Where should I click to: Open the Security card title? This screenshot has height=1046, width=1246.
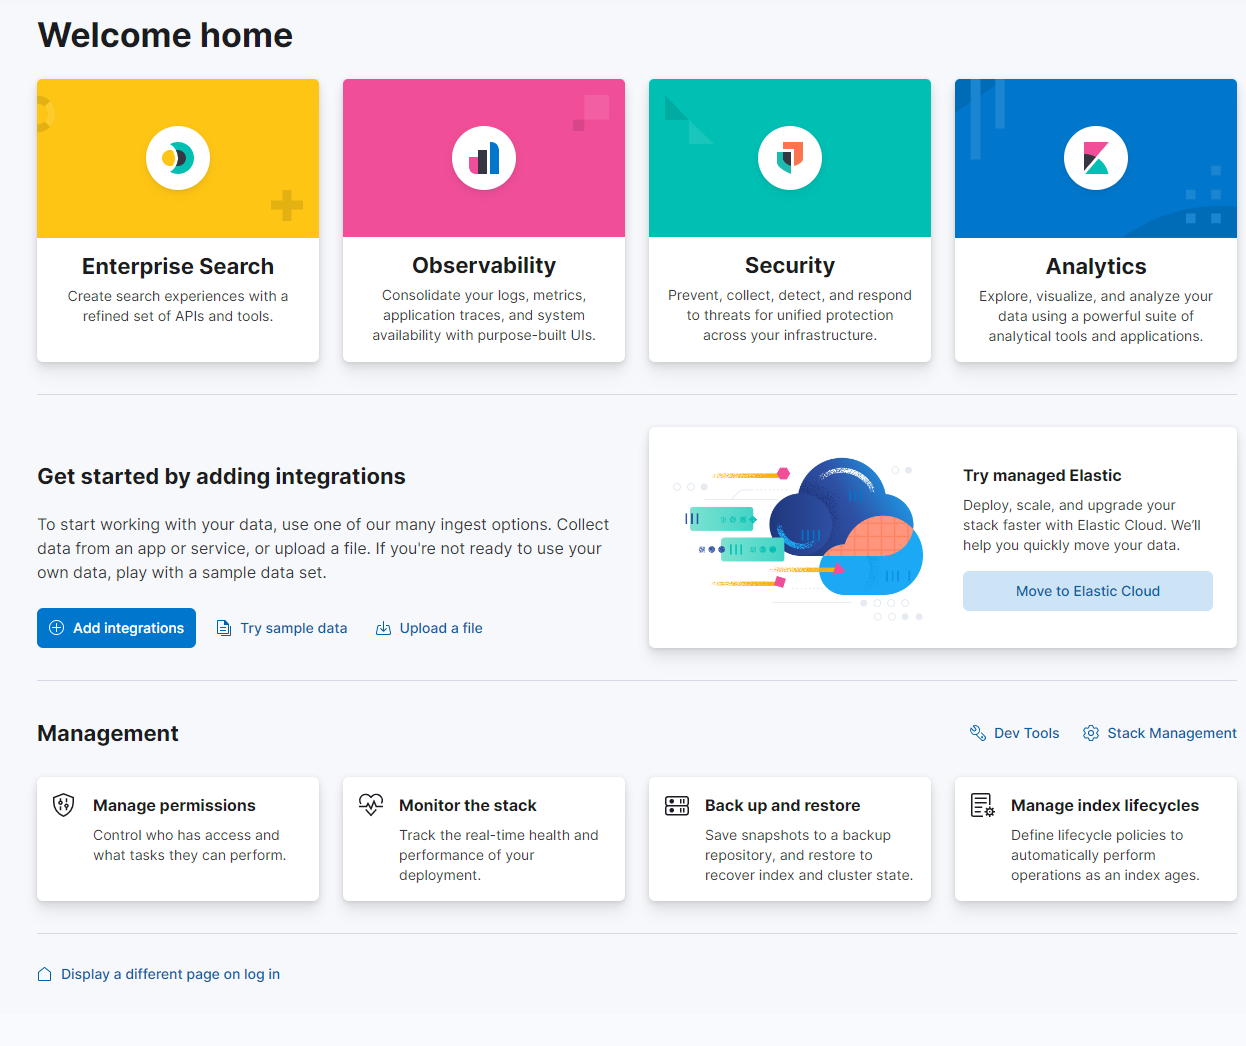[x=790, y=265]
